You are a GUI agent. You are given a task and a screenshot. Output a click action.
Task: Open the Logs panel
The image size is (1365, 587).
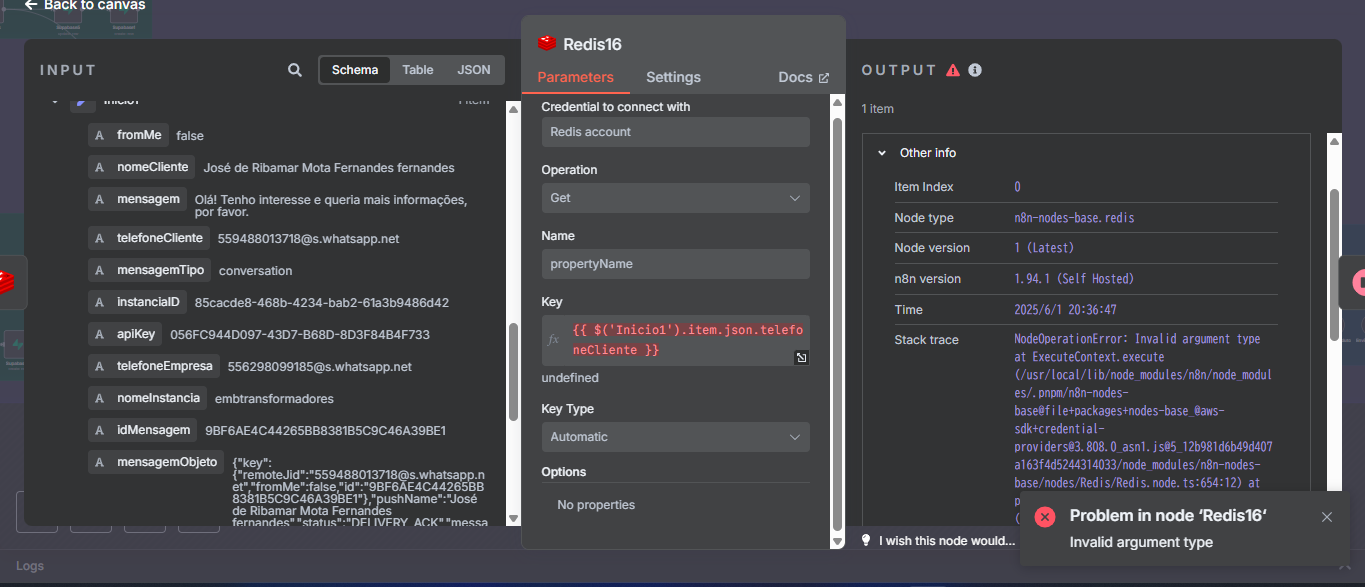(30, 566)
